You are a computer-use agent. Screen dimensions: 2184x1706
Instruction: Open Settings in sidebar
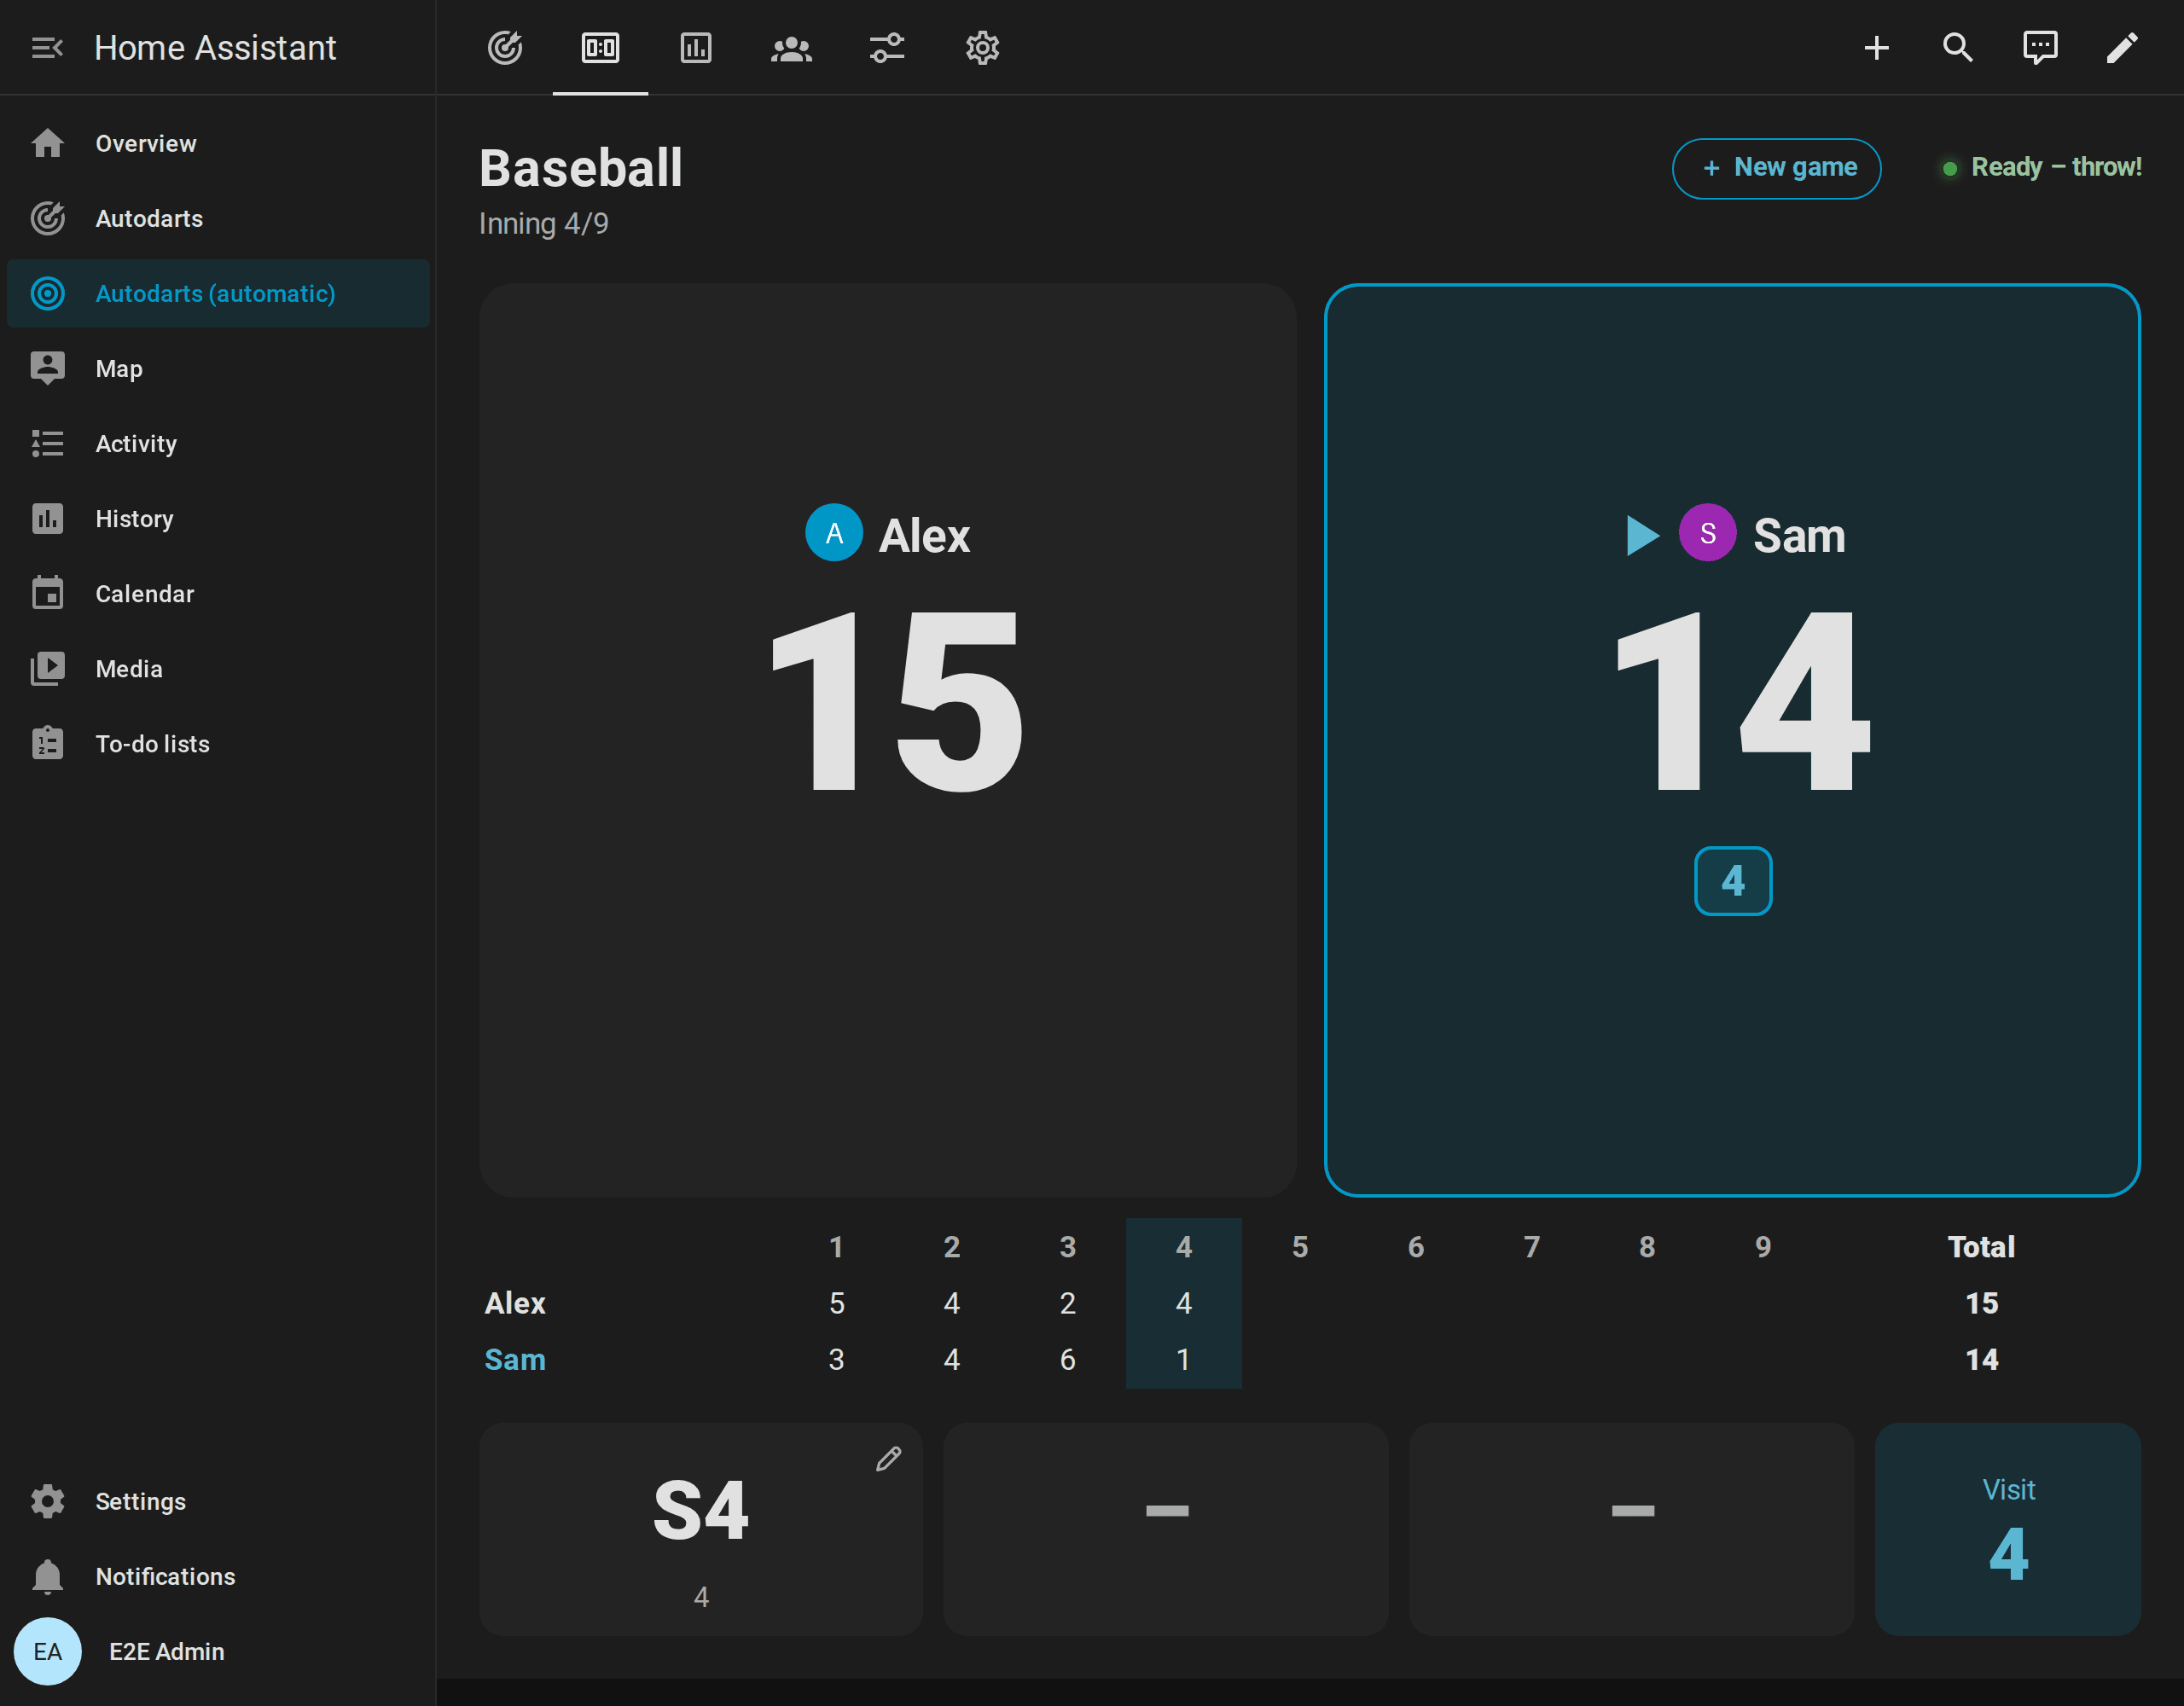218,1501
